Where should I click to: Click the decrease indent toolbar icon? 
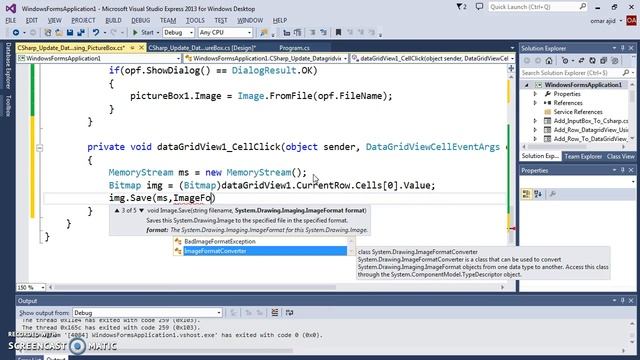pyautogui.click(x=287, y=32)
